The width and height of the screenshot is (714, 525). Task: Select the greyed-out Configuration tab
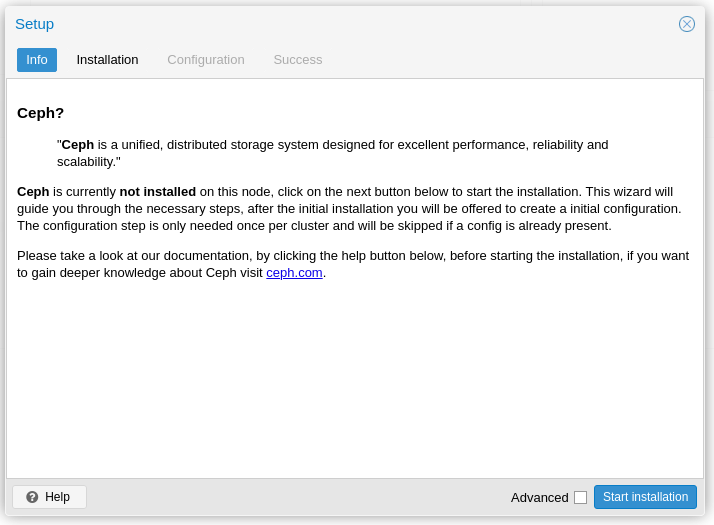(x=205, y=60)
